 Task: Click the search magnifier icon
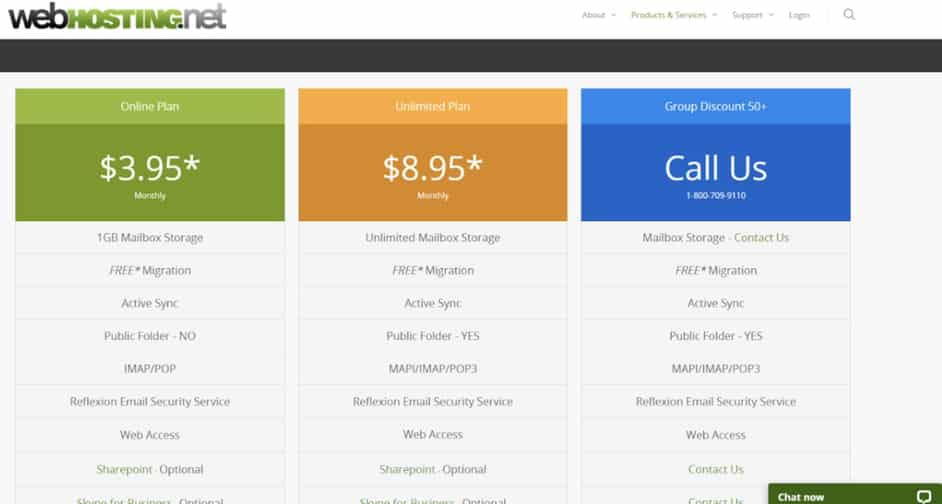tap(848, 14)
